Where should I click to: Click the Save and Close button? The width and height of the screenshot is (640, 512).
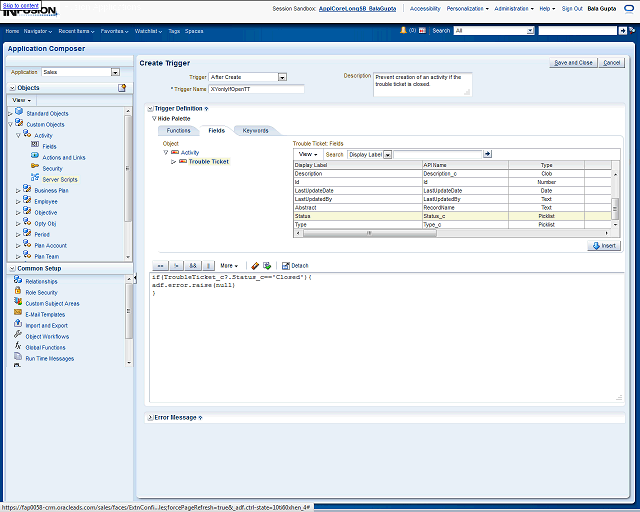(573, 62)
